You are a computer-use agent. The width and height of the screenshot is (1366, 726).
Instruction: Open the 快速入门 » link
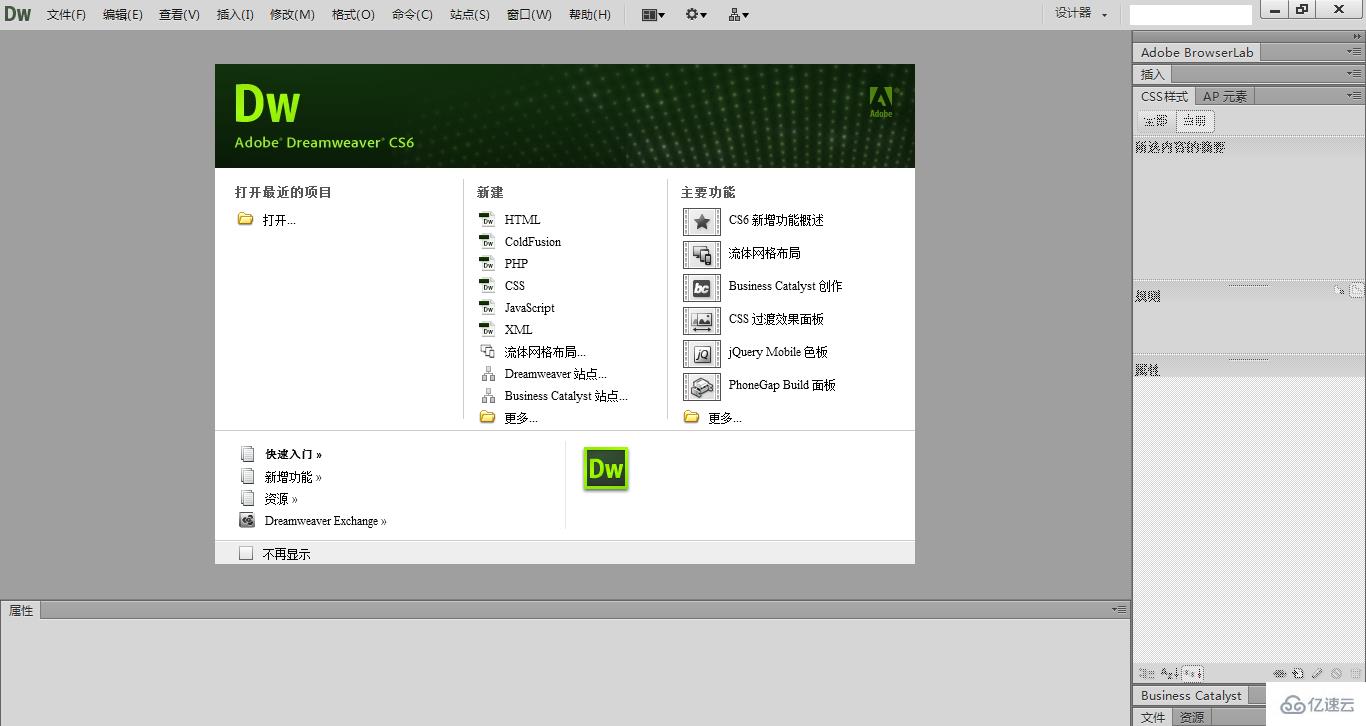(x=293, y=454)
